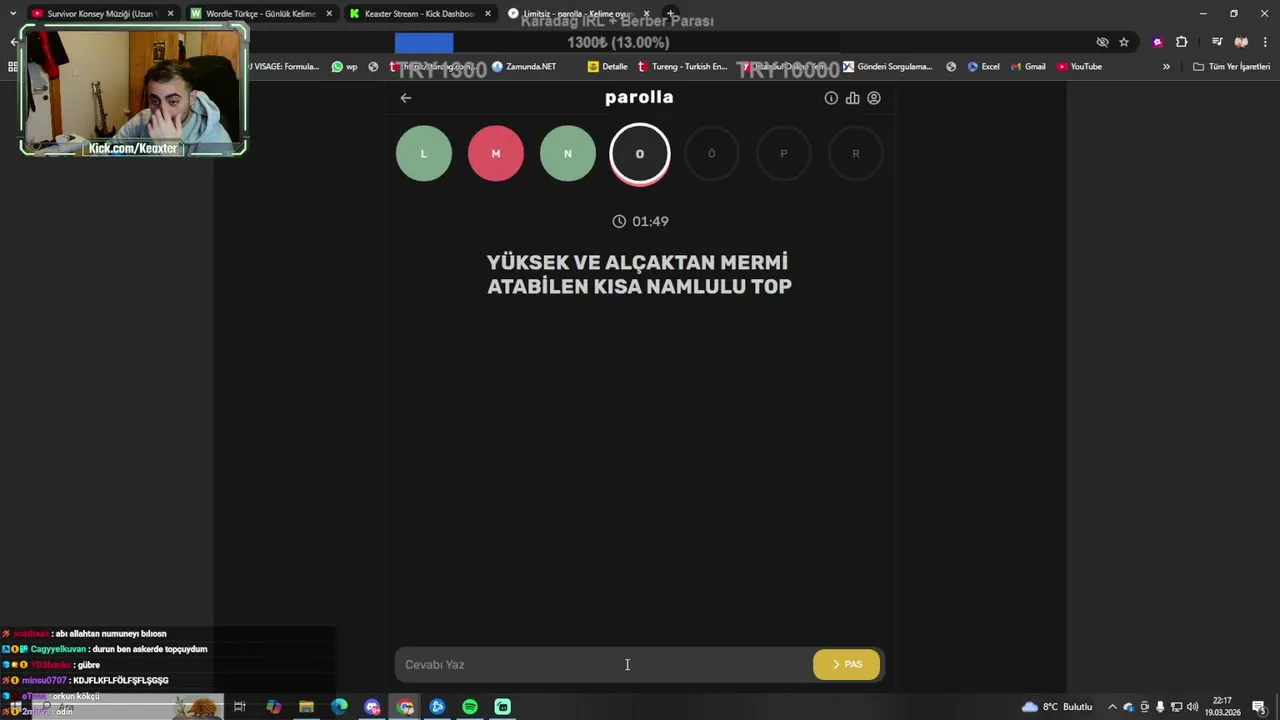1280x720 pixels.
Task: Open the Tureng Turkish English bookmark
Action: tap(683, 67)
